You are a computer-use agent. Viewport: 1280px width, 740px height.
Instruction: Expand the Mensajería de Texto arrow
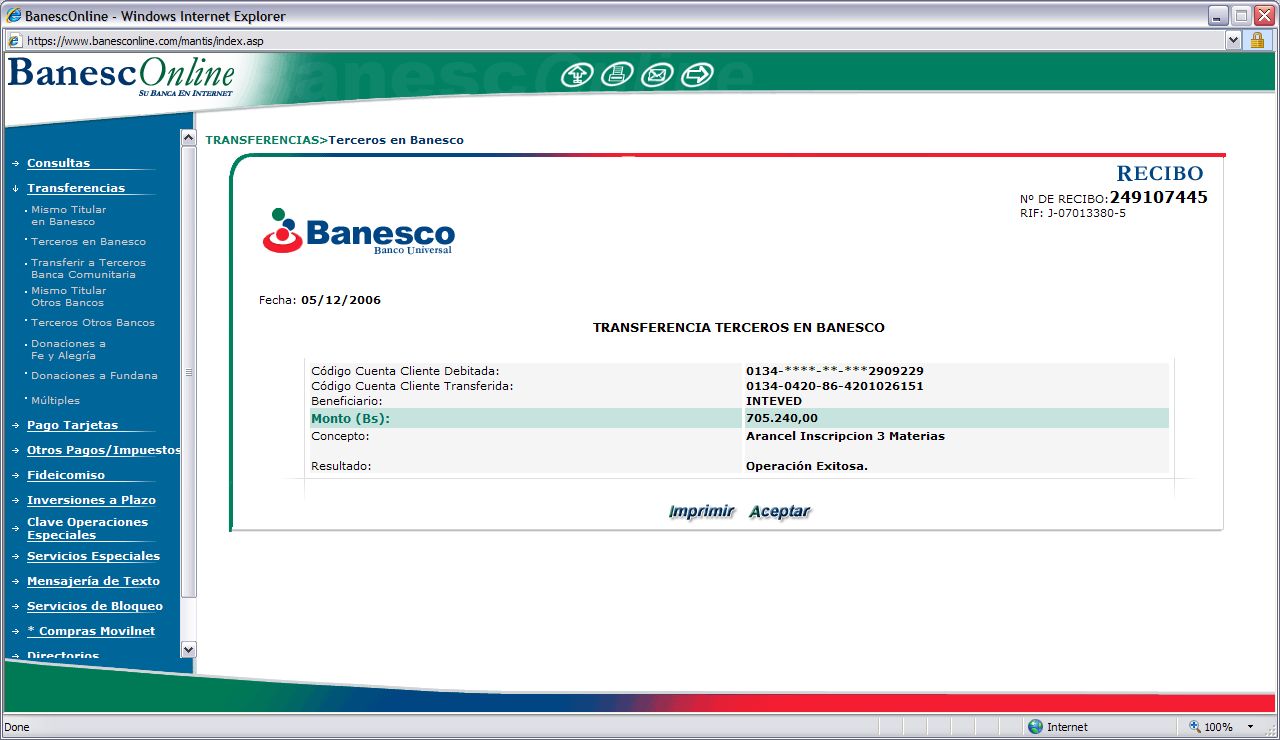coord(15,582)
